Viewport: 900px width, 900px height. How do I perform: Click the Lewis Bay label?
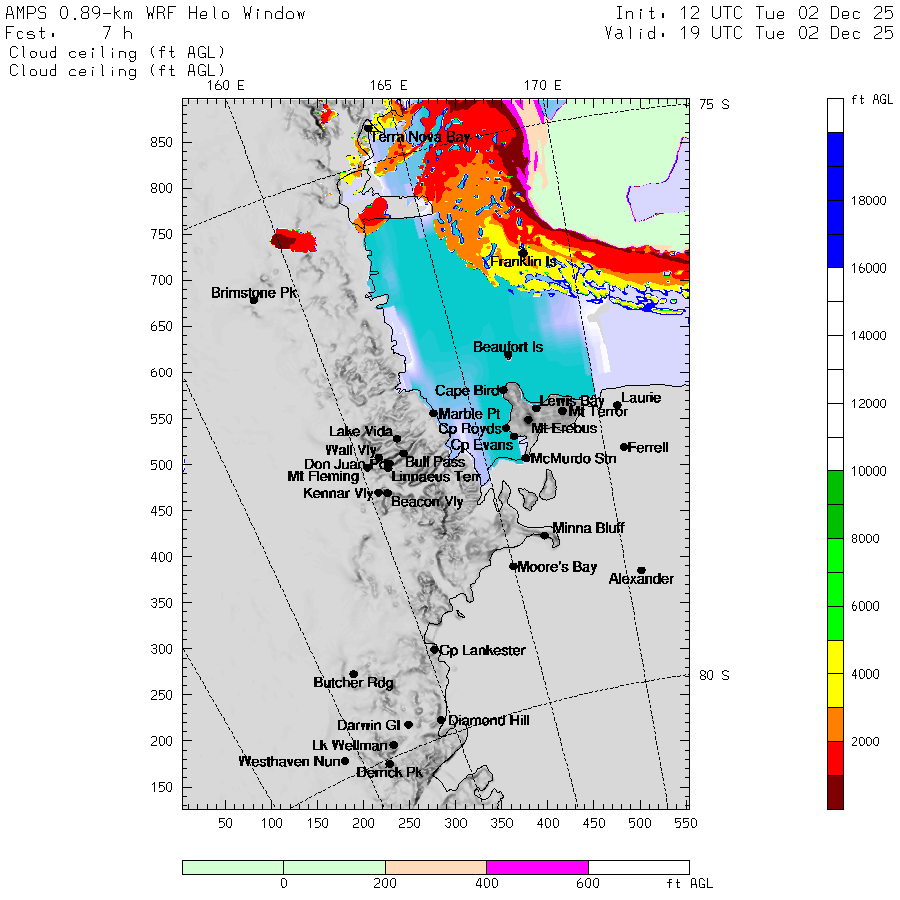click(x=572, y=401)
